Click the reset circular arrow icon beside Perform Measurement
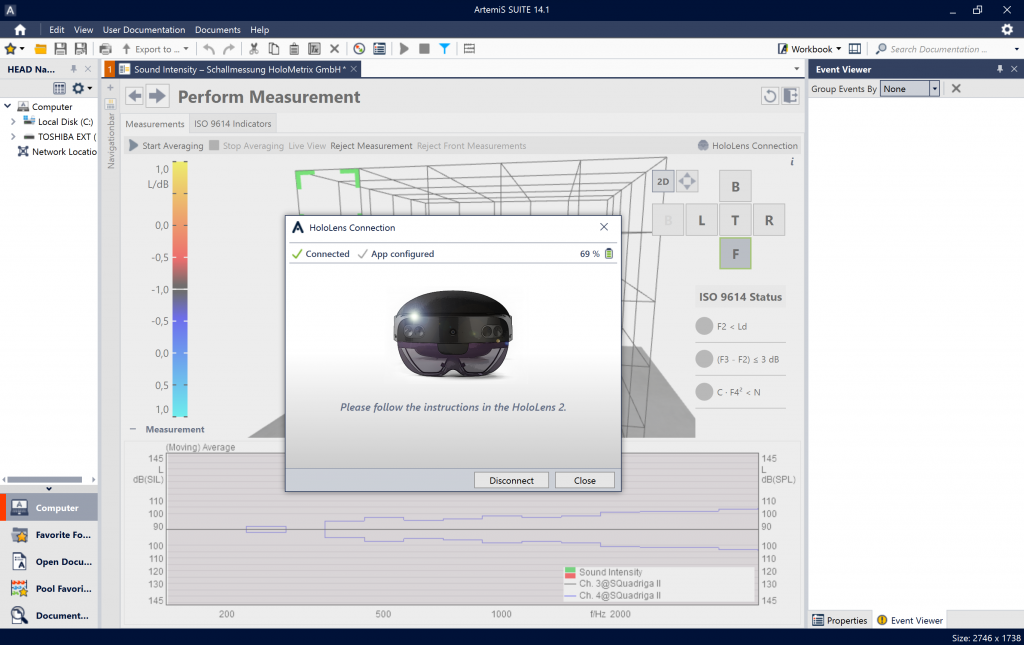This screenshot has width=1024, height=645. (769, 96)
